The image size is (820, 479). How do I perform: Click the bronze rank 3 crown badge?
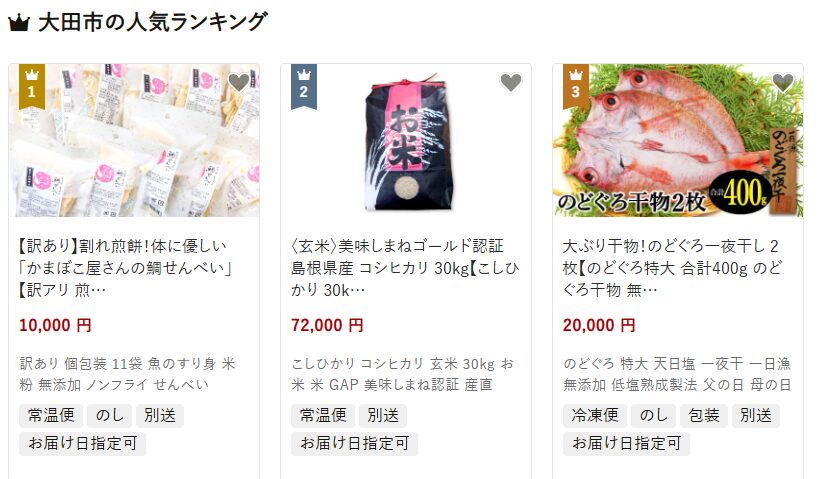click(x=576, y=86)
